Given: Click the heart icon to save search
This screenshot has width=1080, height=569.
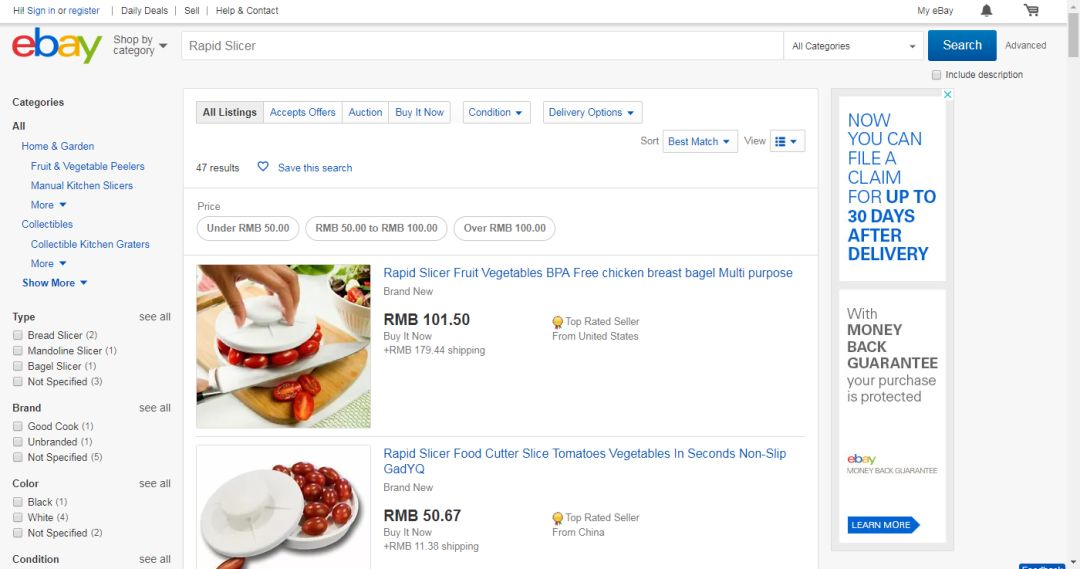Looking at the screenshot, I should coord(263,167).
